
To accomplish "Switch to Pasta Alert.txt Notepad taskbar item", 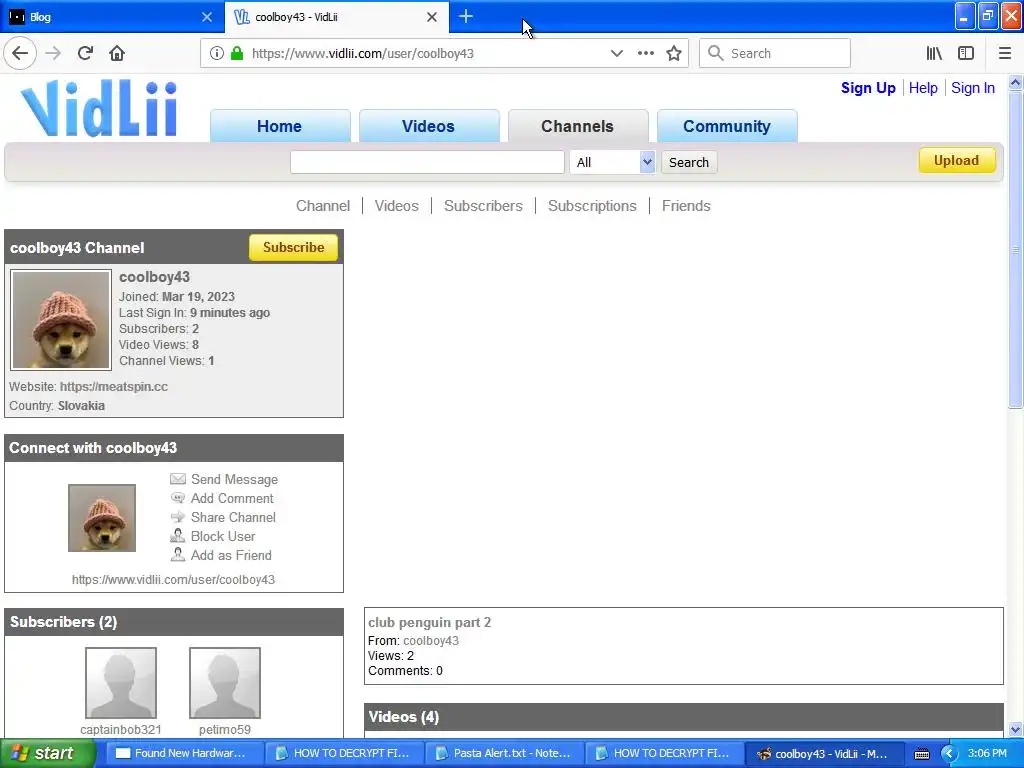I will [504, 753].
